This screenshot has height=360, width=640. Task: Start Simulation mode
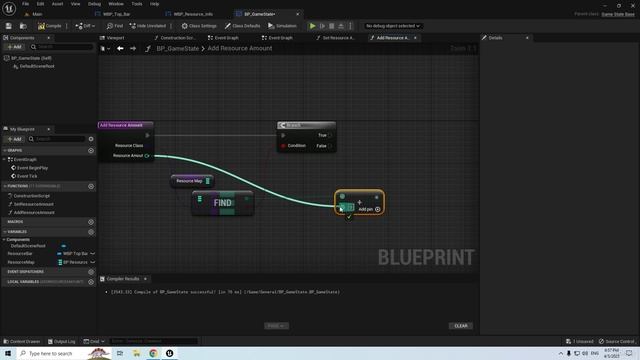[282, 26]
